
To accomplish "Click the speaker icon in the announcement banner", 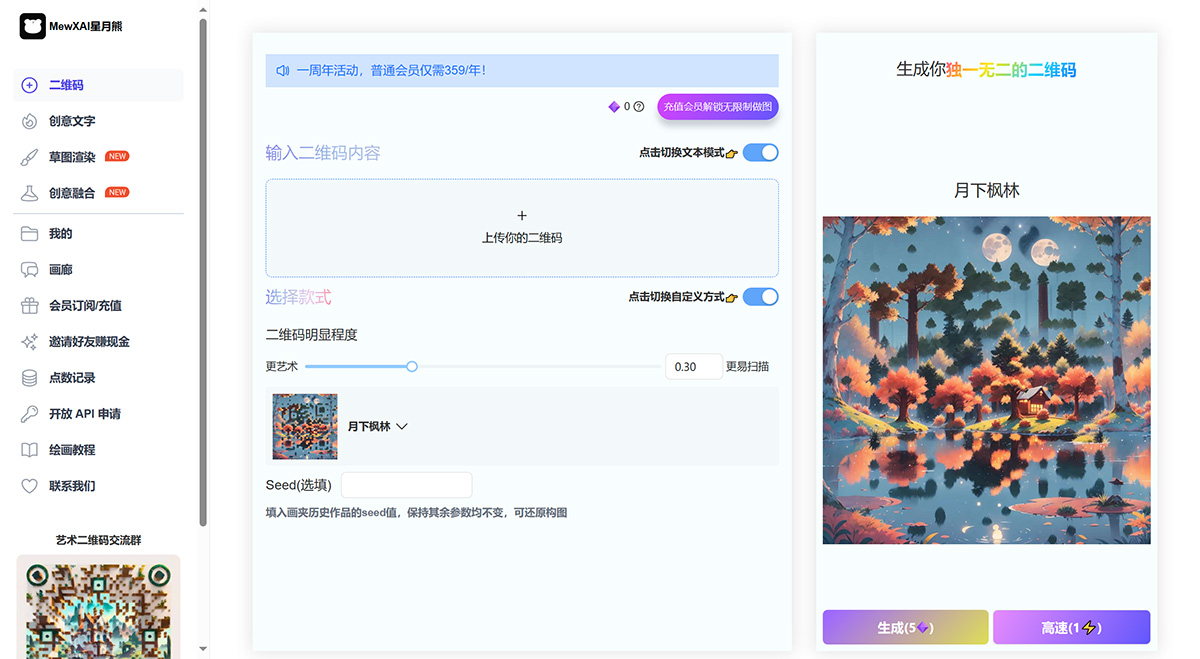I will (282, 70).
